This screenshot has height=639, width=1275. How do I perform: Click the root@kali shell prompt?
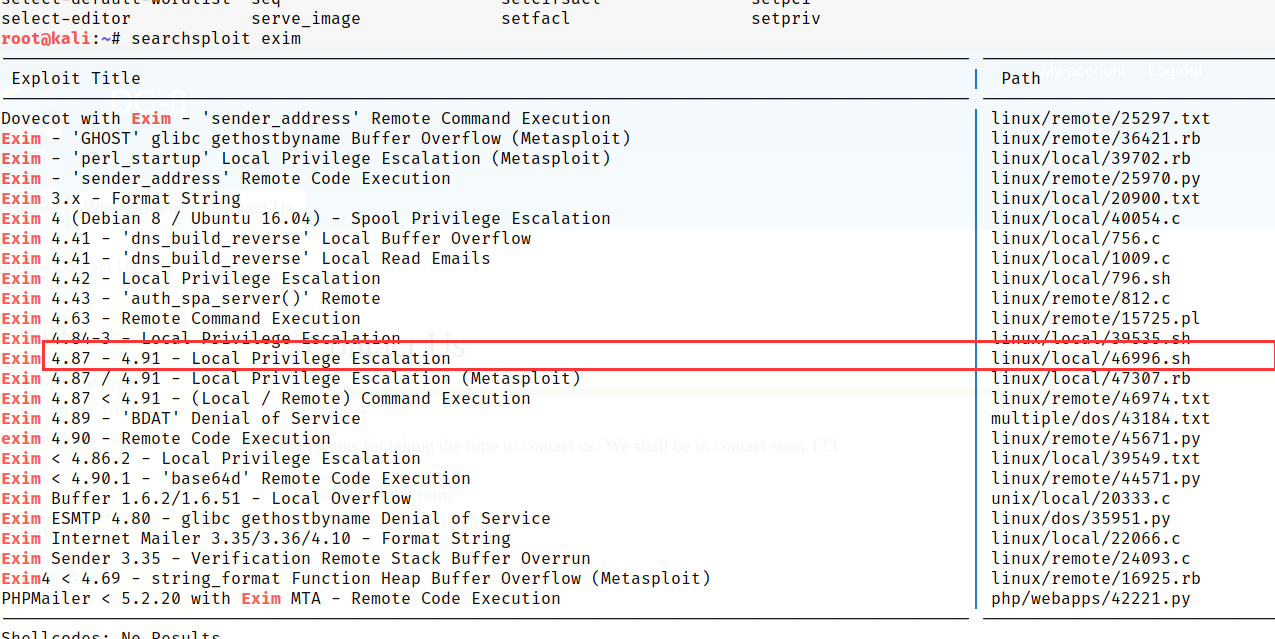61,38
